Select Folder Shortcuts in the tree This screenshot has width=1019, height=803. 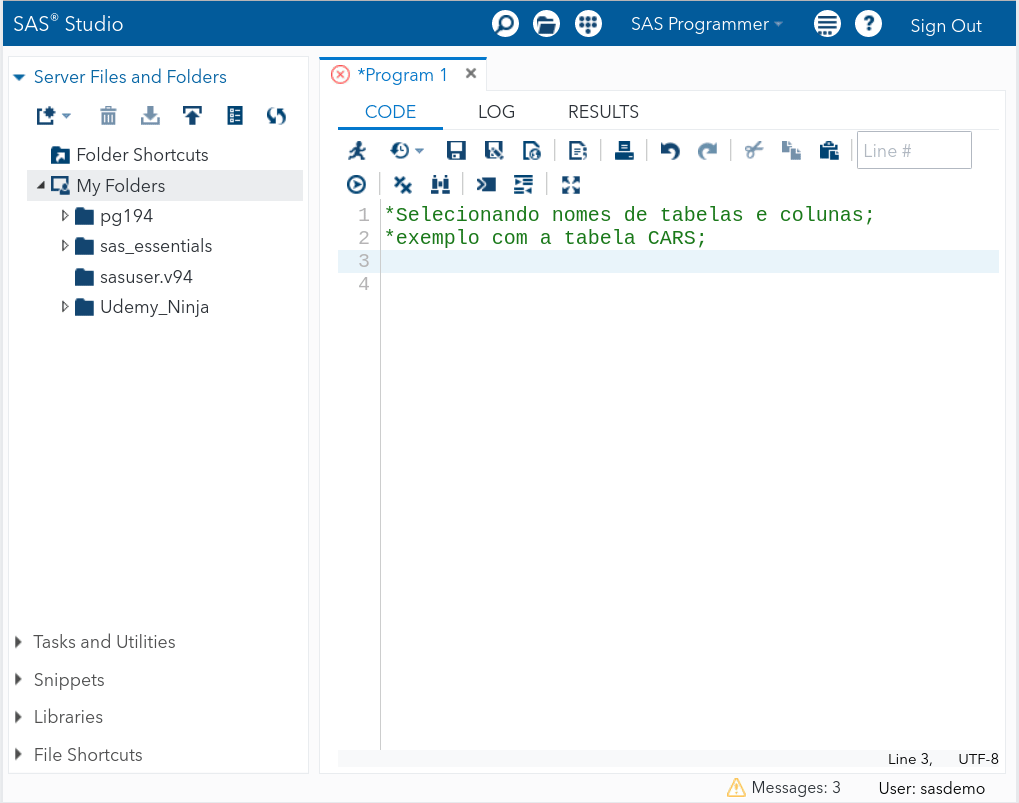(x=142, y=155)
